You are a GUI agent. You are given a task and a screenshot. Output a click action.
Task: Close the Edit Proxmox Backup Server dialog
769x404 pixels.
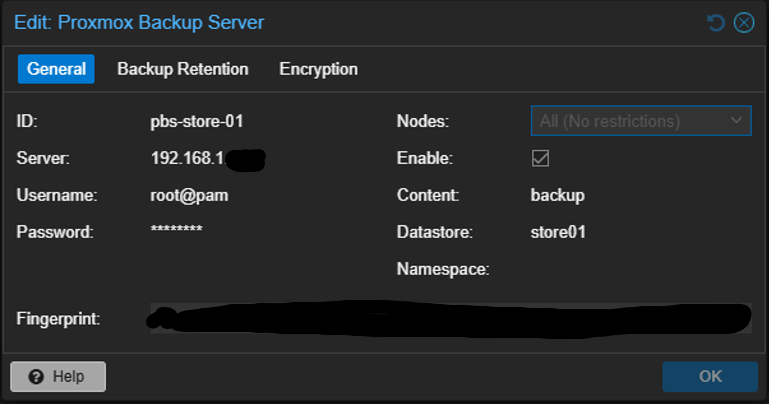pos(744,22)
